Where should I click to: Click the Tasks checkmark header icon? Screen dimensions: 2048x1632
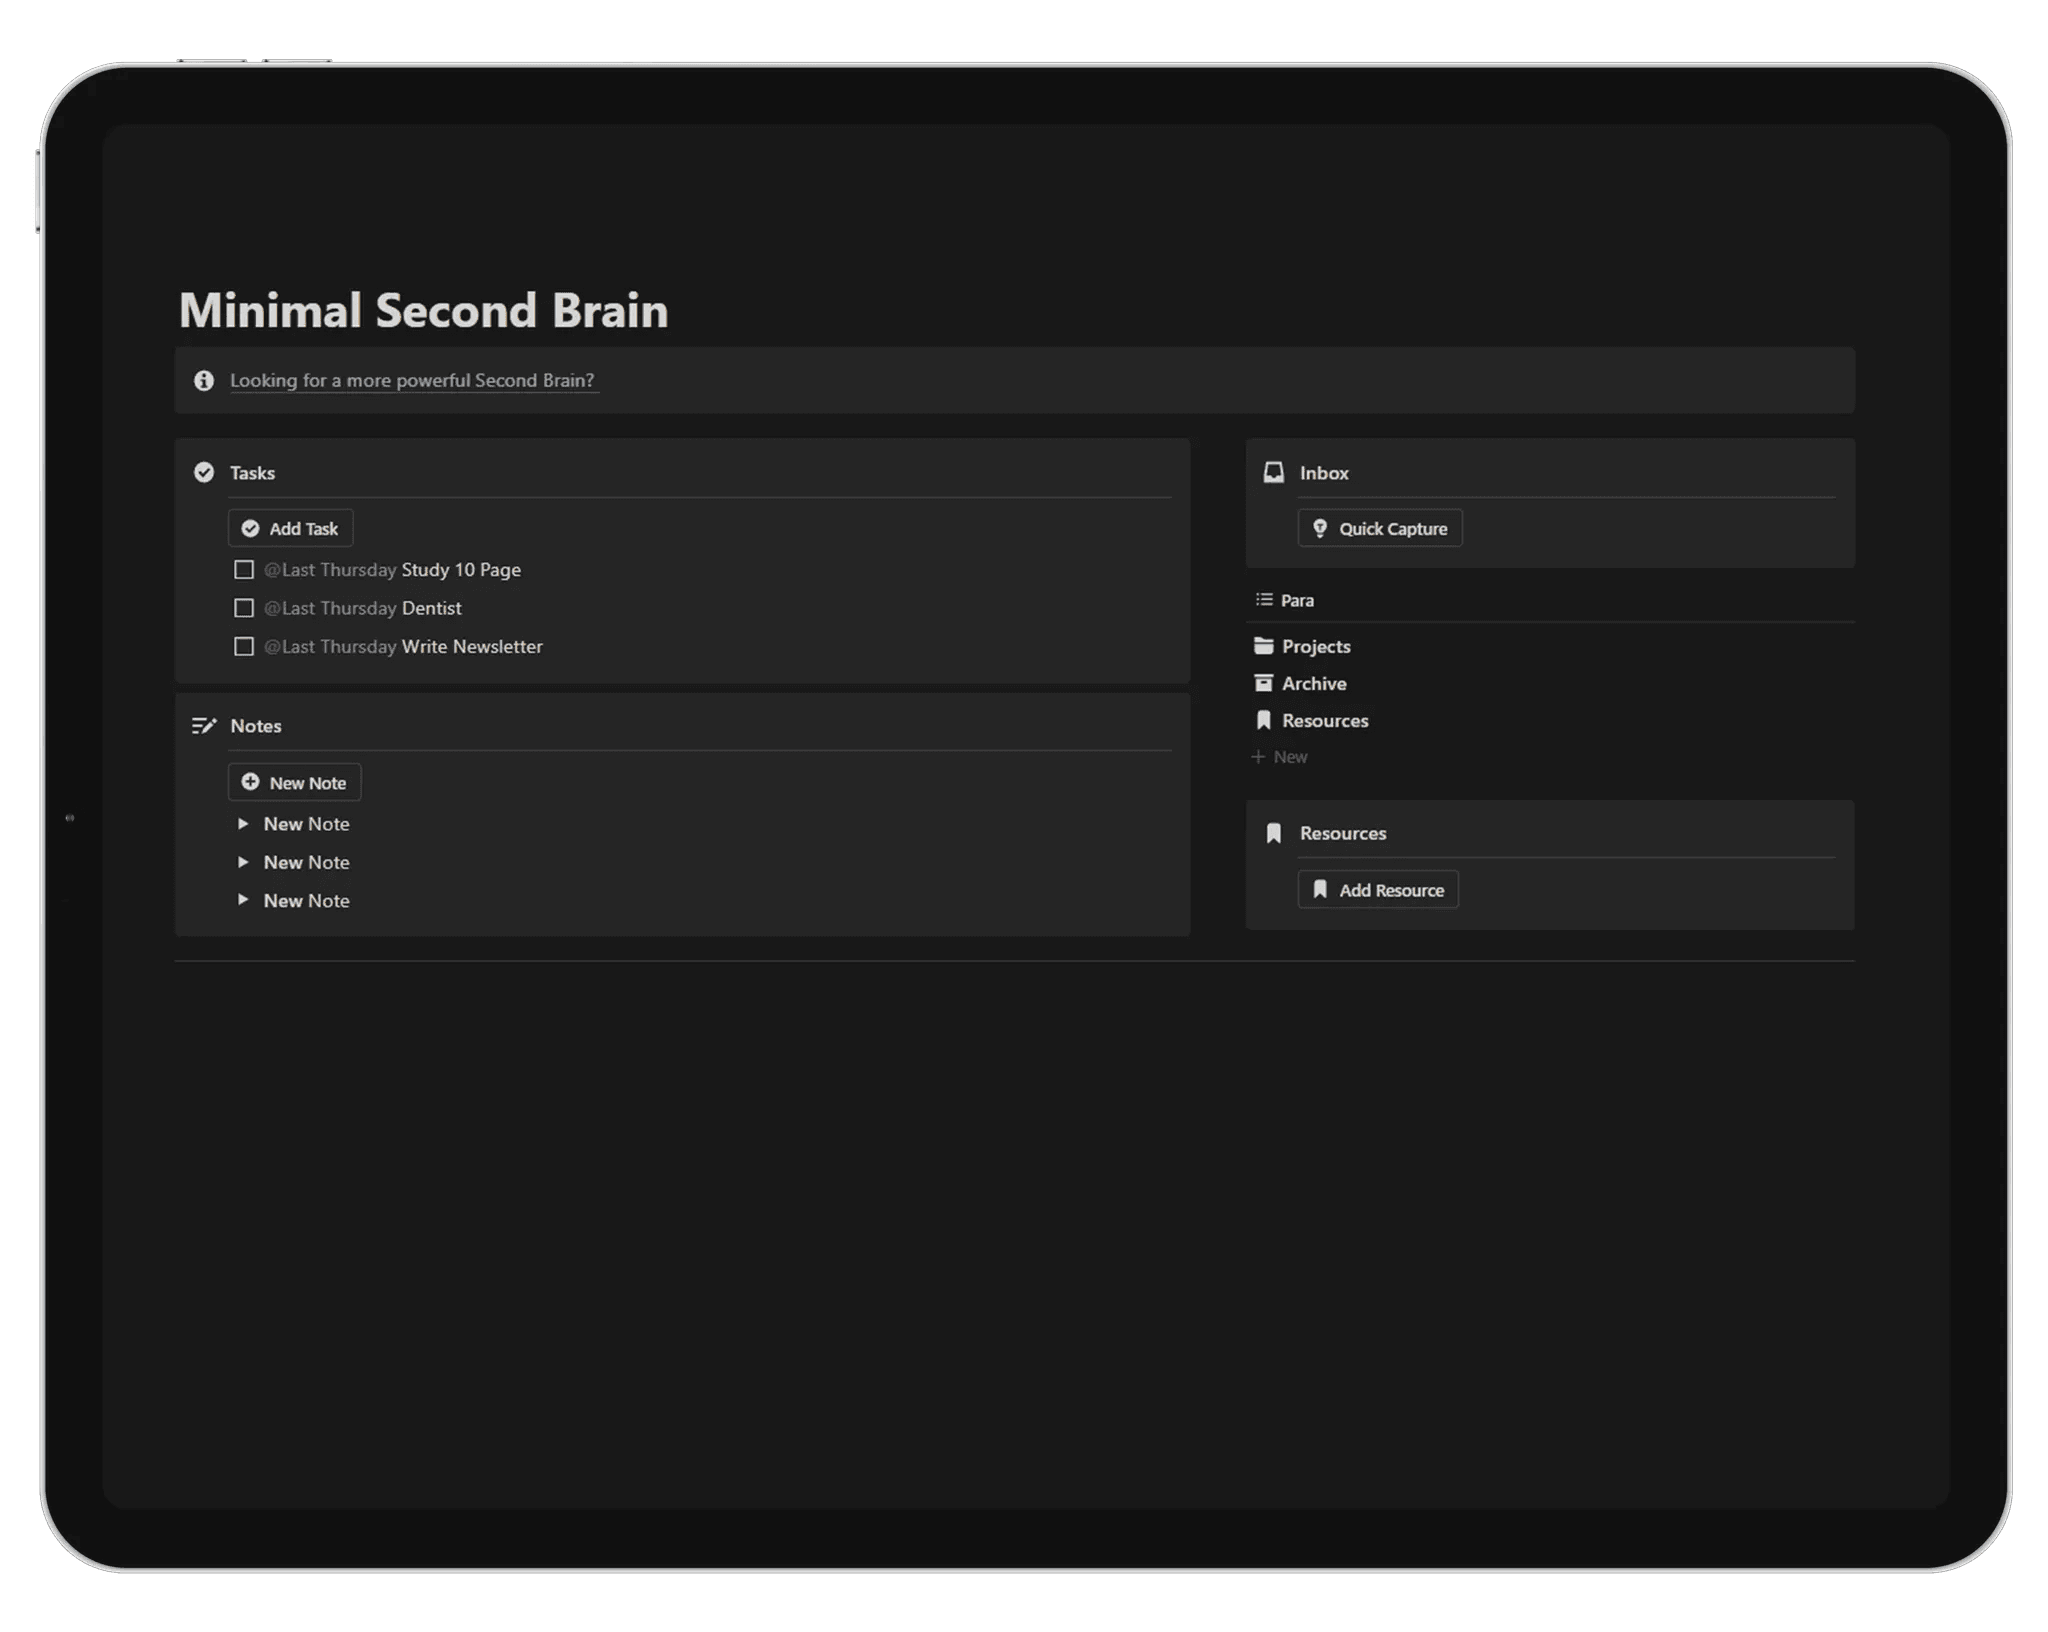tap(204, 472)
